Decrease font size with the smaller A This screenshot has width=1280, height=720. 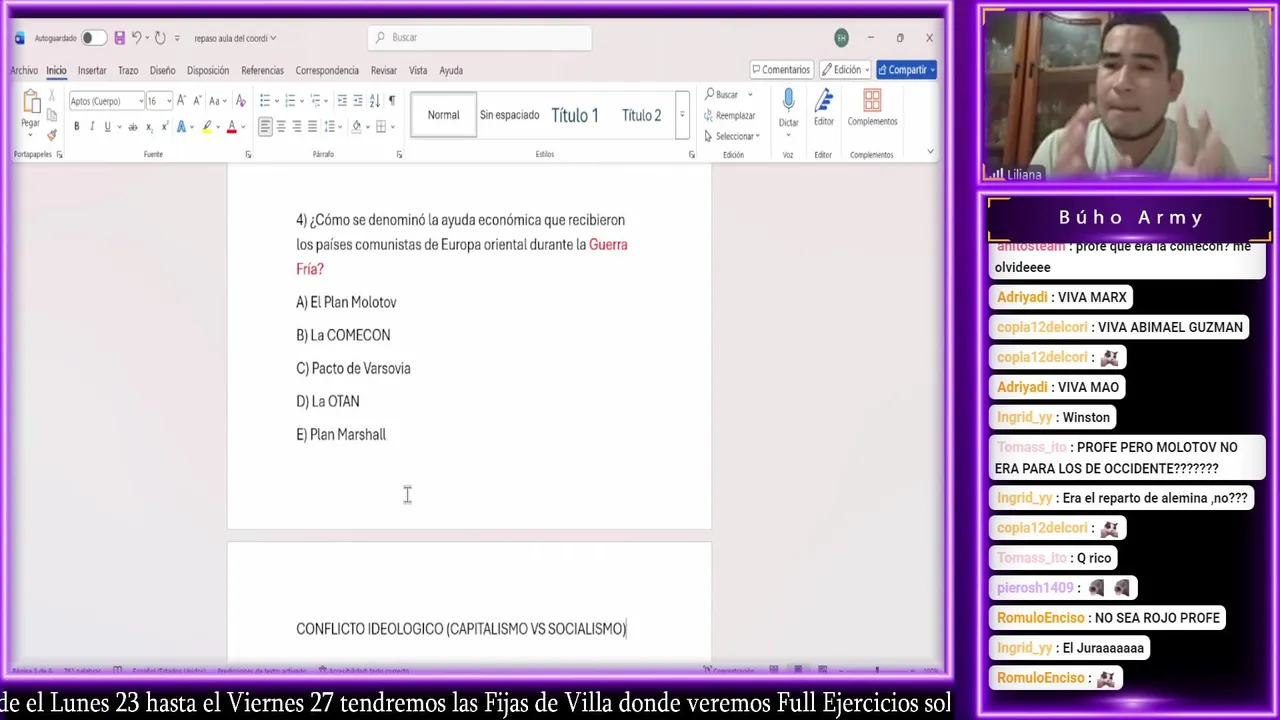coord(197,101)
